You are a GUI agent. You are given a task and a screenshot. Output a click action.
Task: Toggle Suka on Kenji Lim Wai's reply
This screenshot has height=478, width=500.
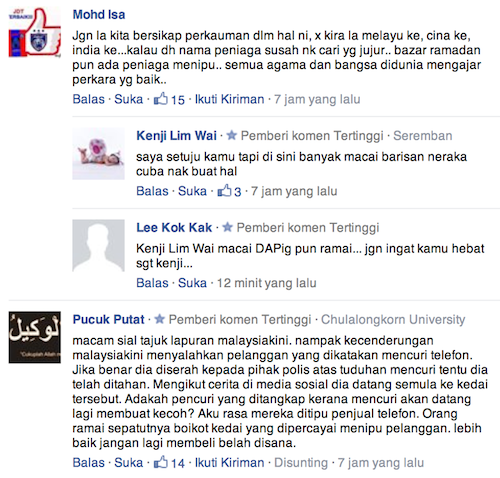(x=192, y=191)
